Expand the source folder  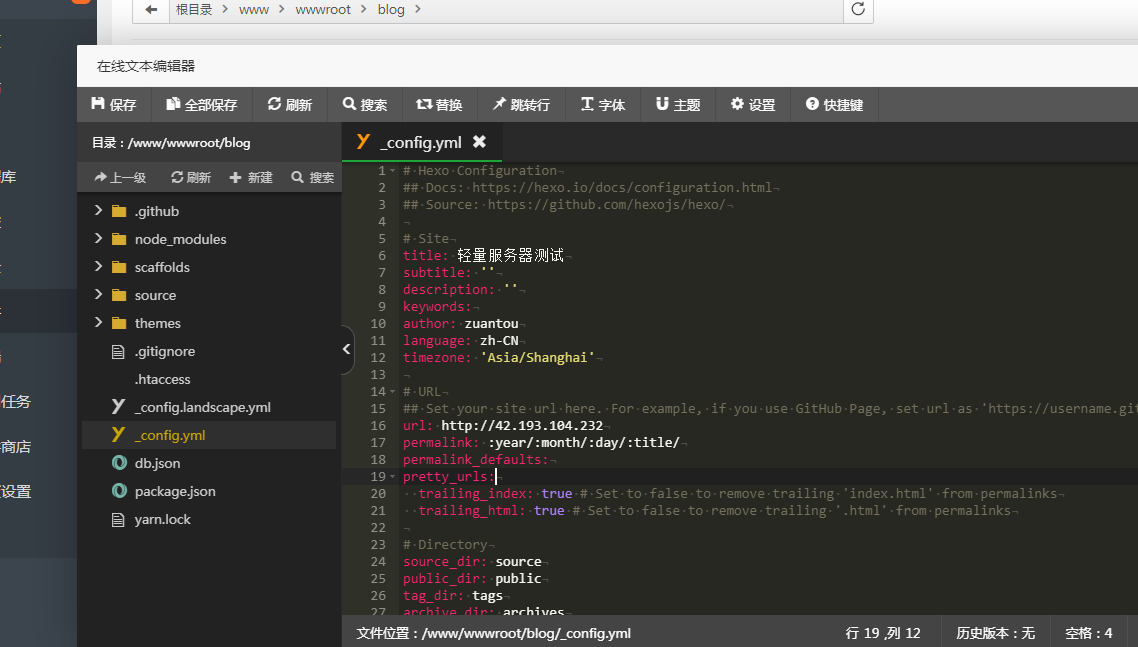[98, 294]
